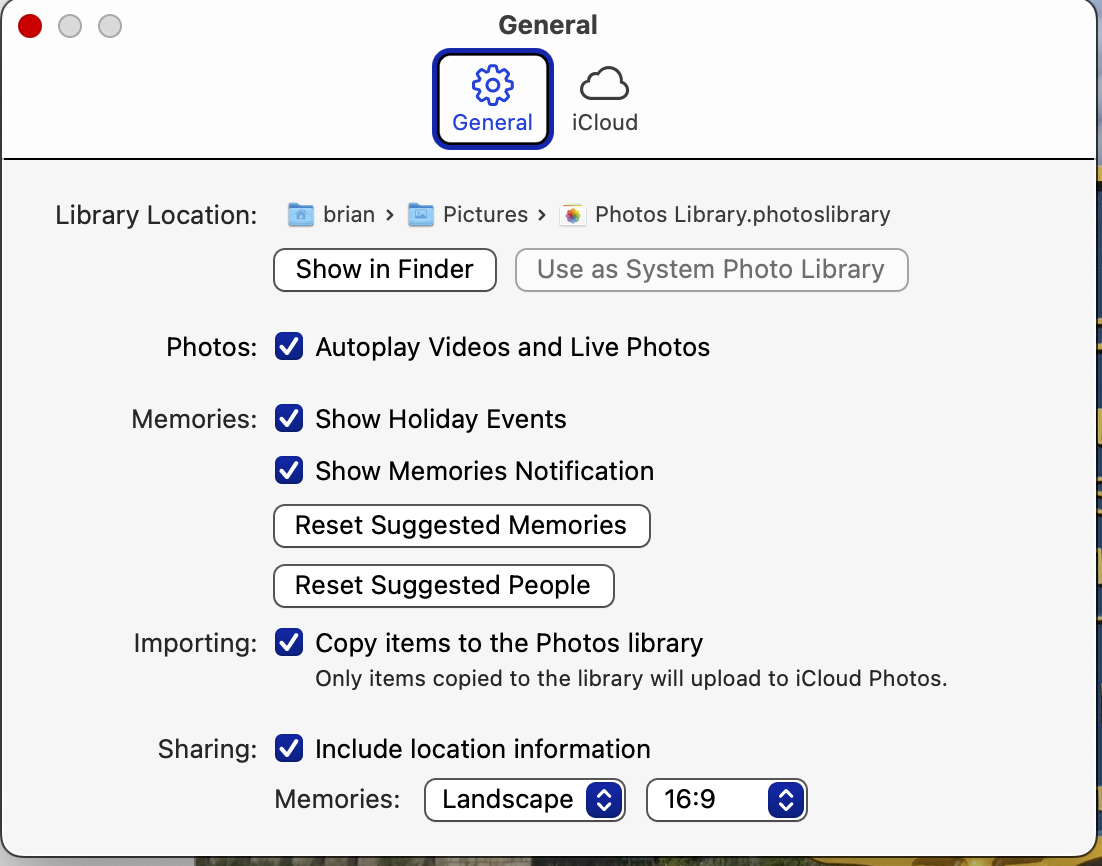
Task: Click Reset Suggested Memories button
Action: (461, 526)
